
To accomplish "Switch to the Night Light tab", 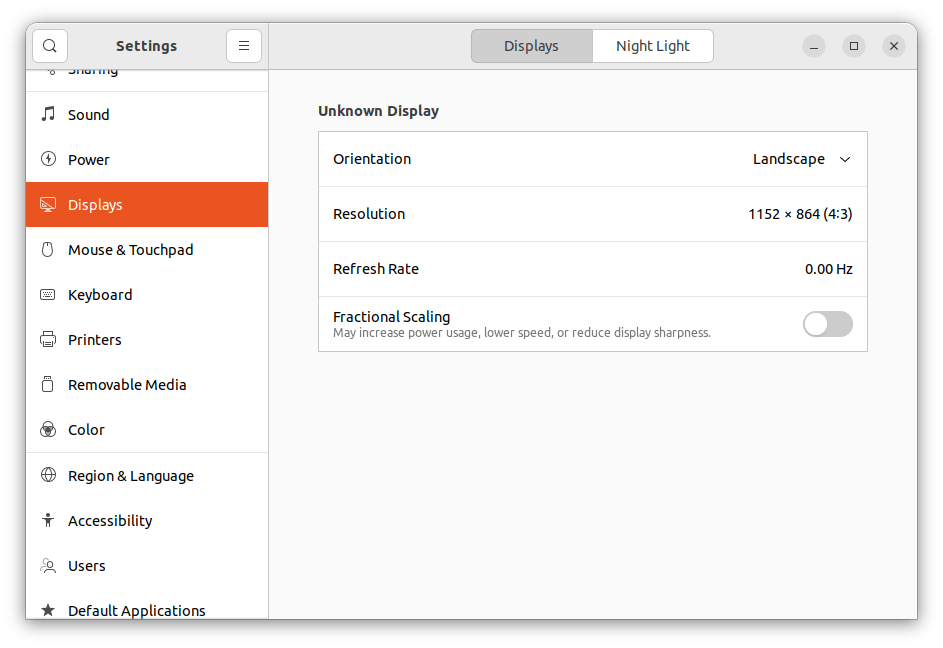I will (x=652, y=46).
